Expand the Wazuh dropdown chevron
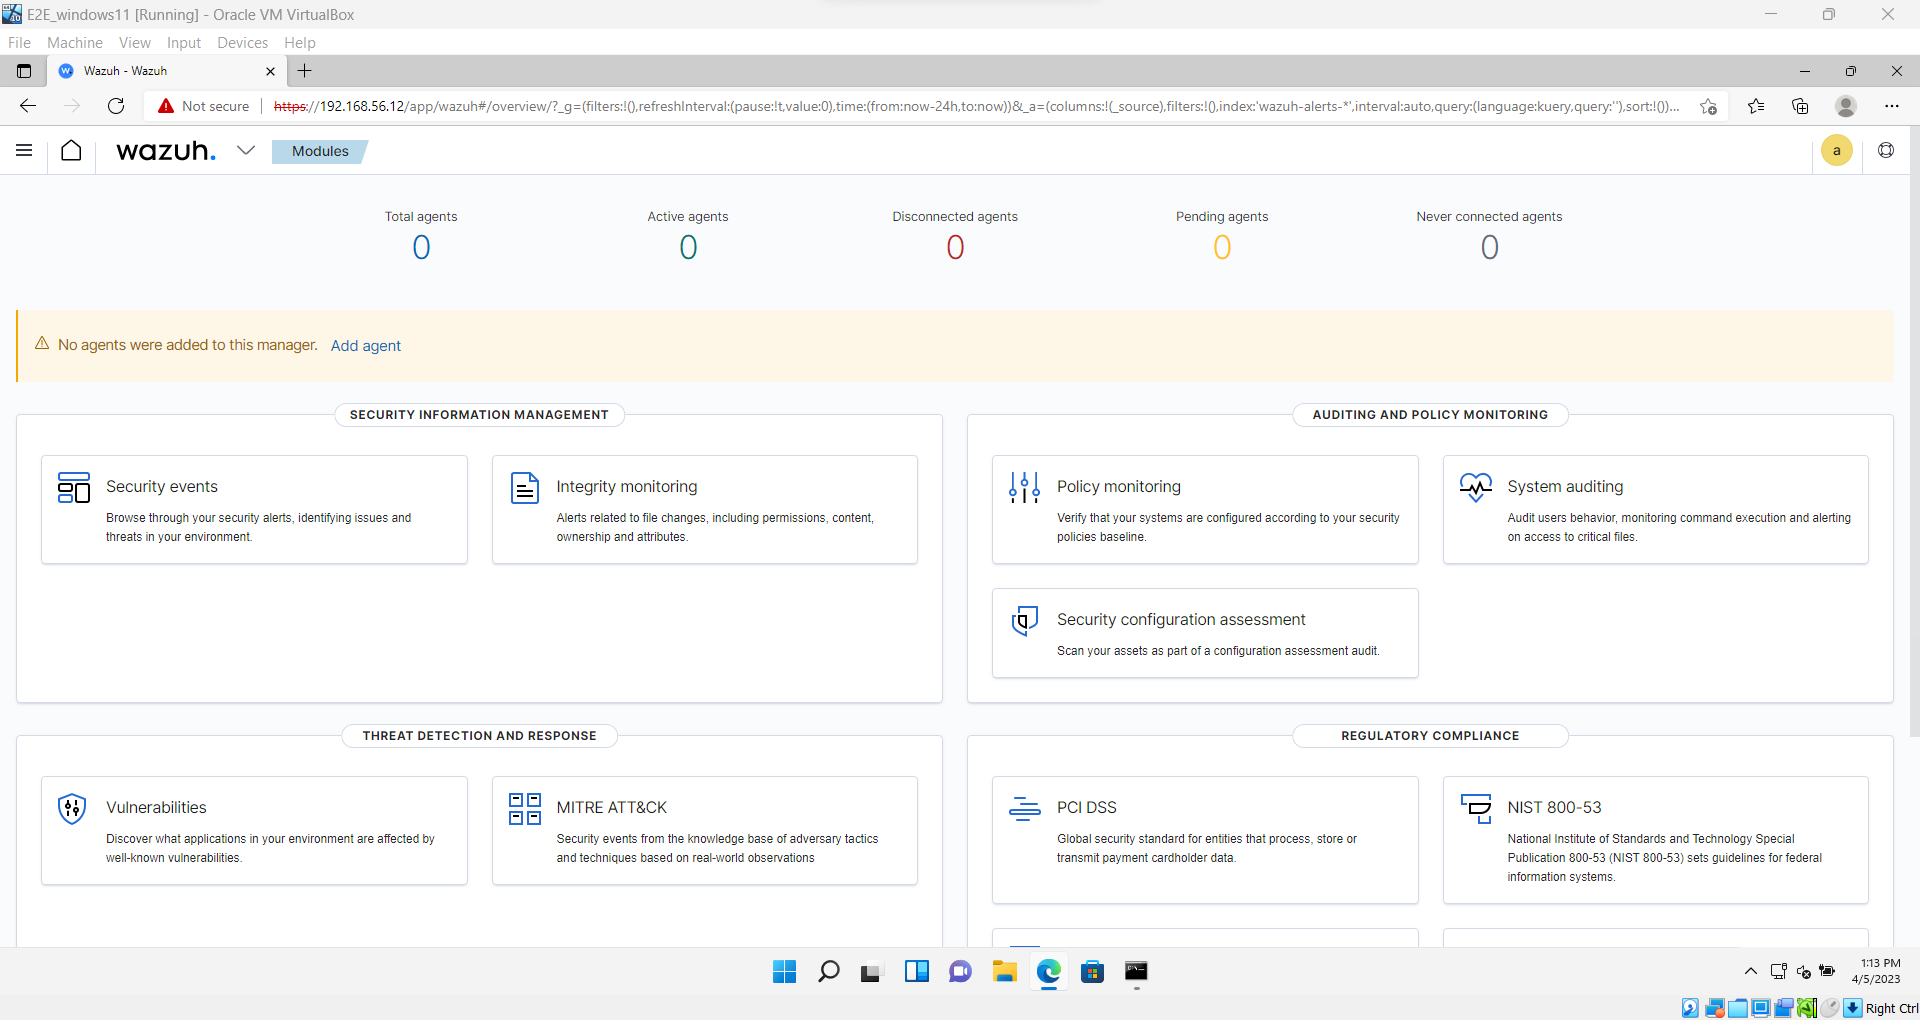The width and height of the screenshot is (1920, 1020). (246, 150)
